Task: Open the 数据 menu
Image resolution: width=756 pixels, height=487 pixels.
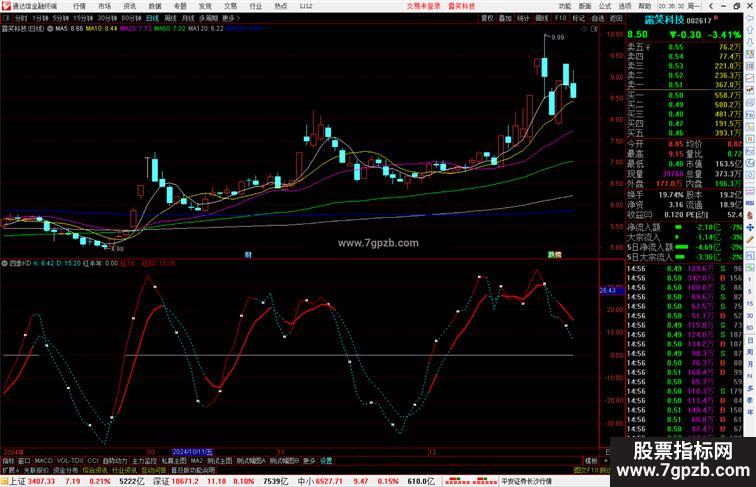Action: [155, 6]
